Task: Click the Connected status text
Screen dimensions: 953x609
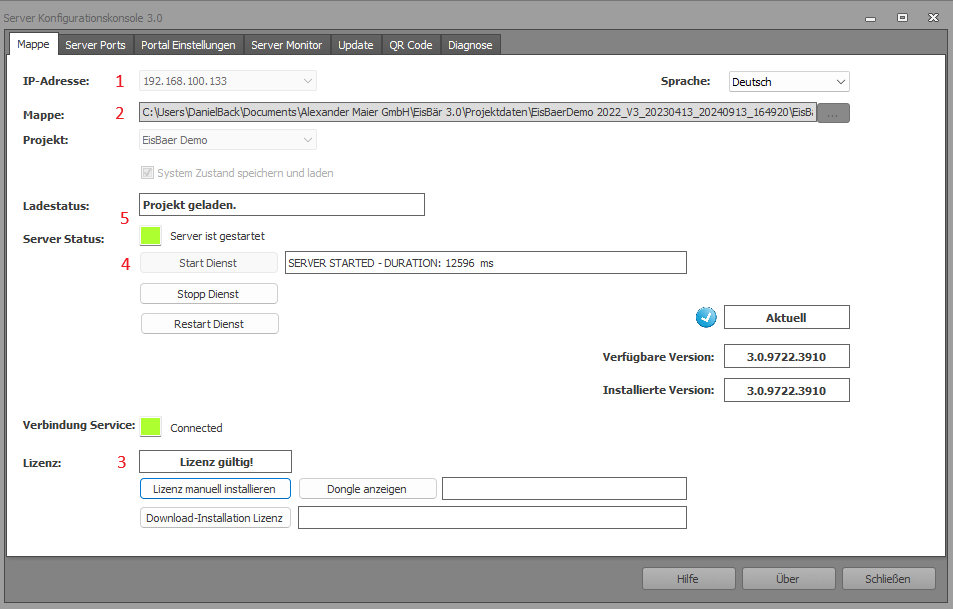Action: coord(196,428)
